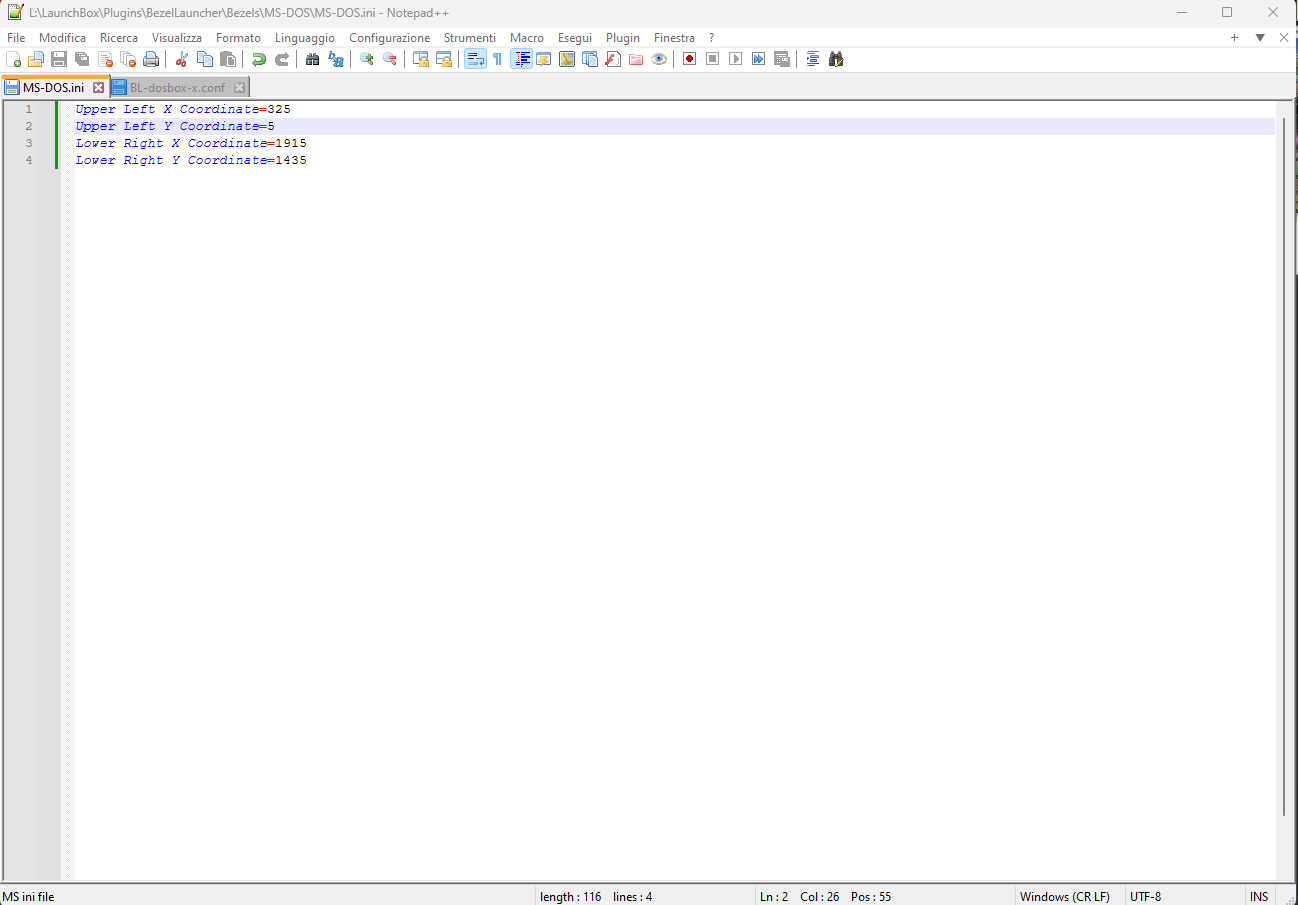Screen dimensions: 1298x905
Task: Click the toolbar icon with stacked horizontal lines
Action: tap(813, 59)
